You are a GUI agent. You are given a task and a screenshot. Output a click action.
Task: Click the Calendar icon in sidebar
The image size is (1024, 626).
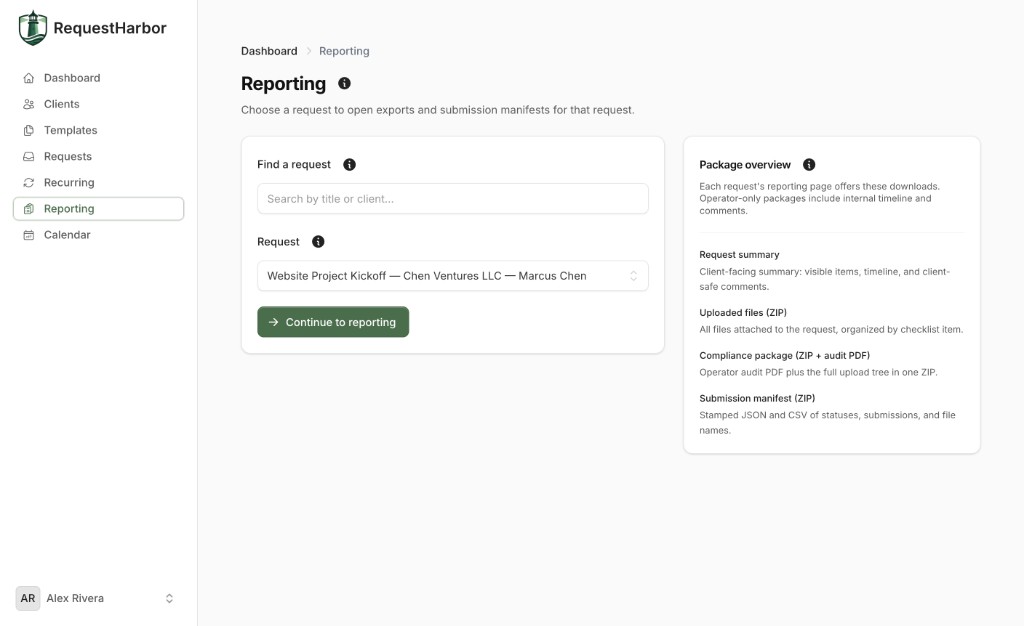pyautogui.click(x=29, y=234)
